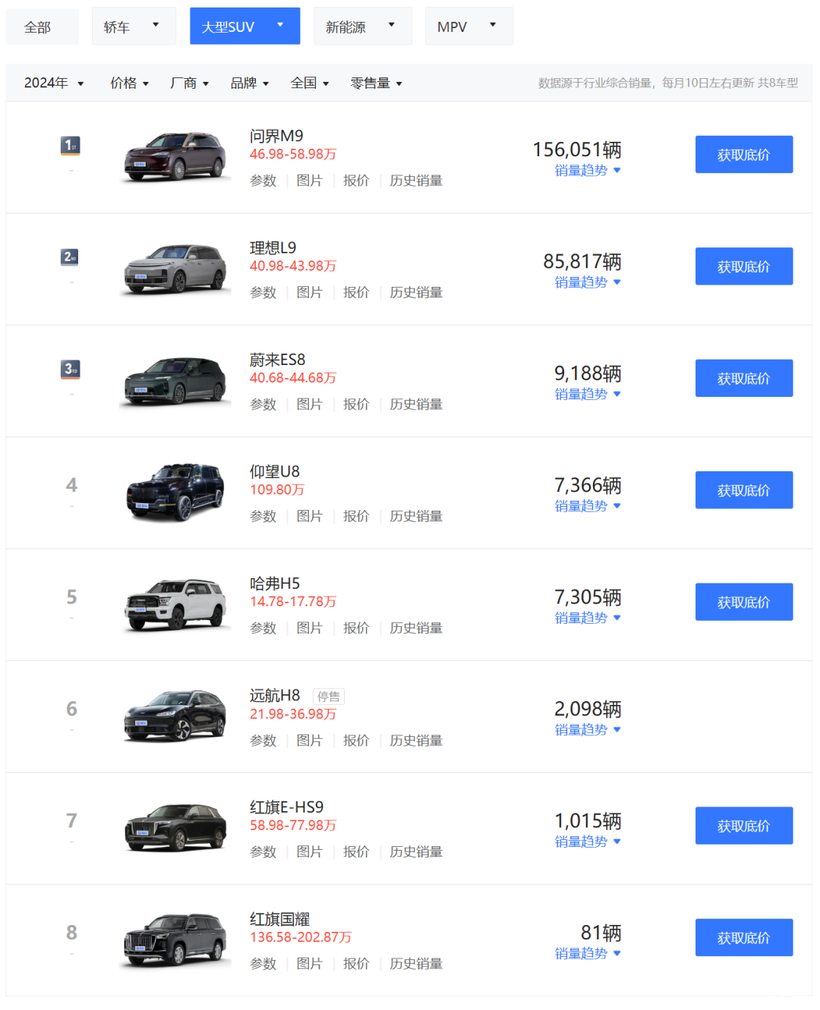Click 获取底价 for 蔚来ES8
This screenshot has height=1010, width=820.
[743, 378]
